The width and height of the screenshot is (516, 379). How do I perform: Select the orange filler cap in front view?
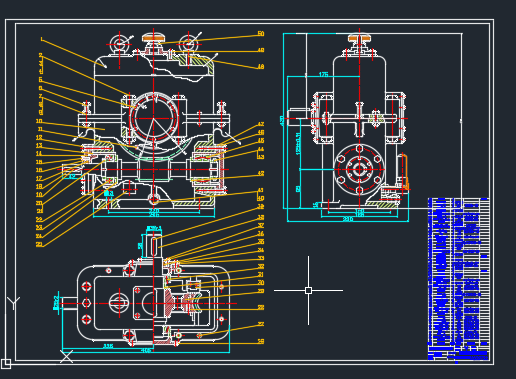pos(153,39)
